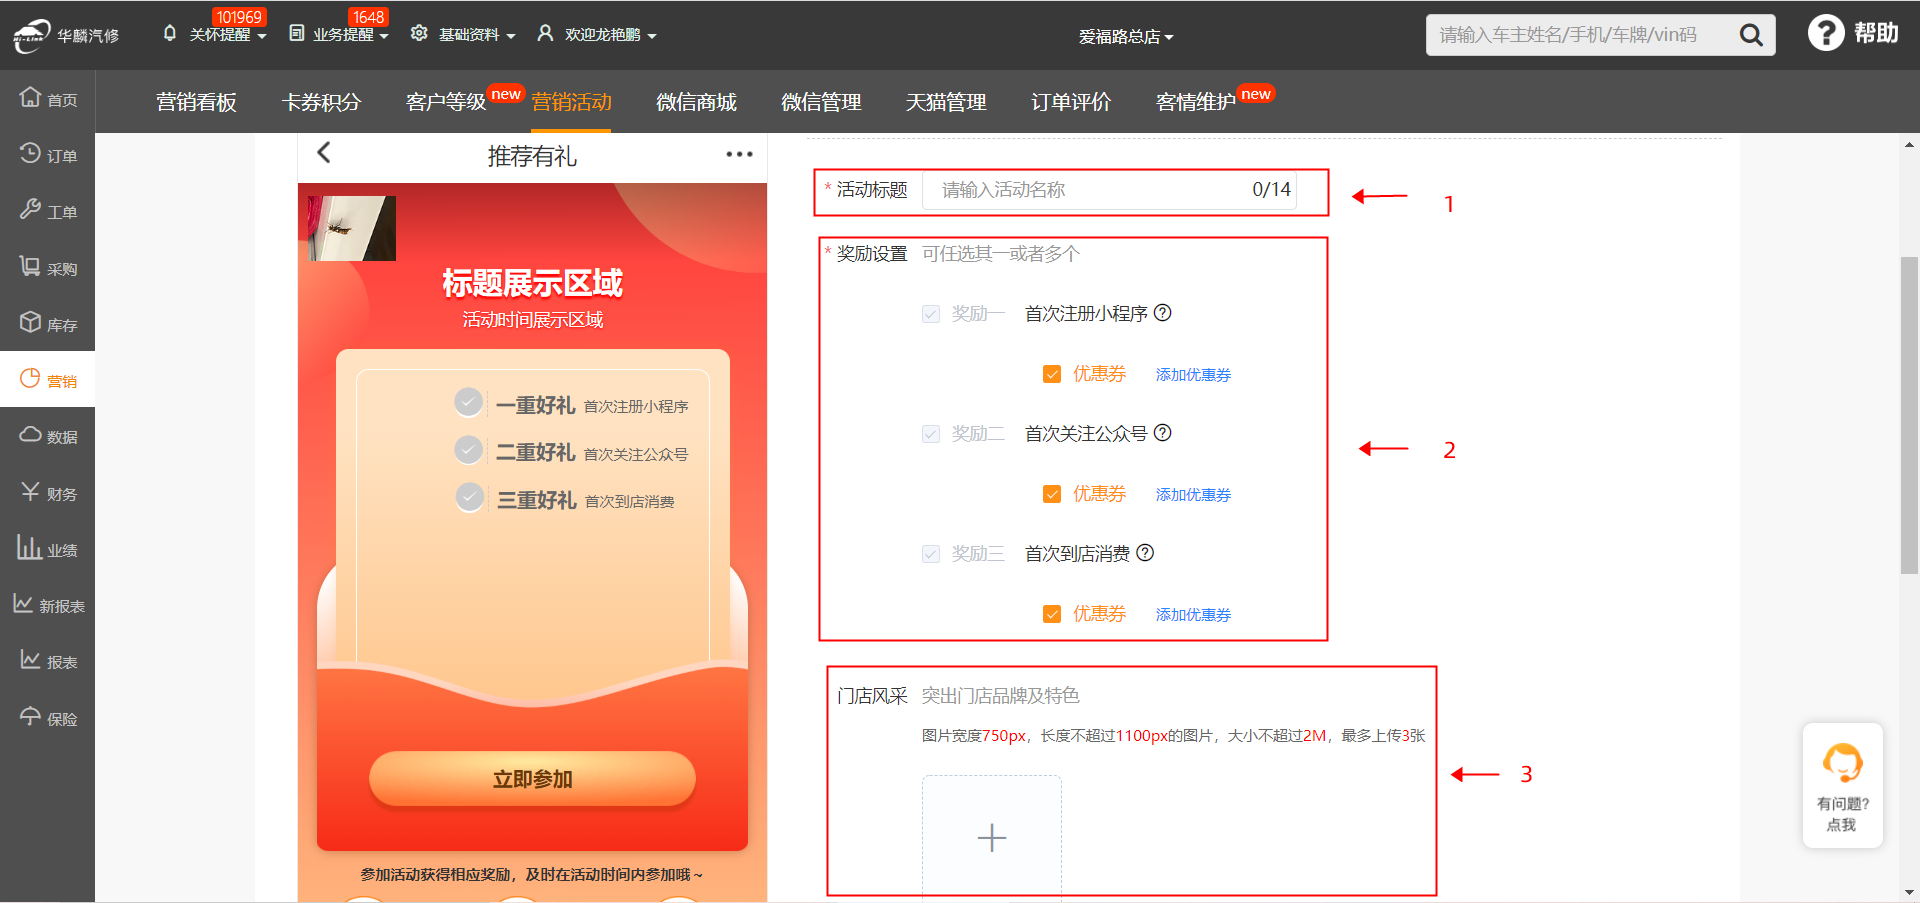Open 财务 in the sidebar

tap(48, 493)
